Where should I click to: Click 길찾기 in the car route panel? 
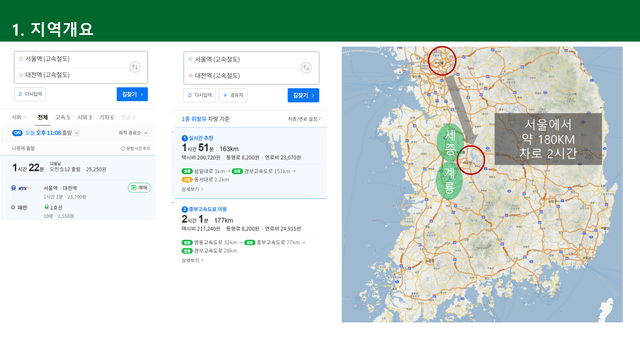tap(303, 95)
